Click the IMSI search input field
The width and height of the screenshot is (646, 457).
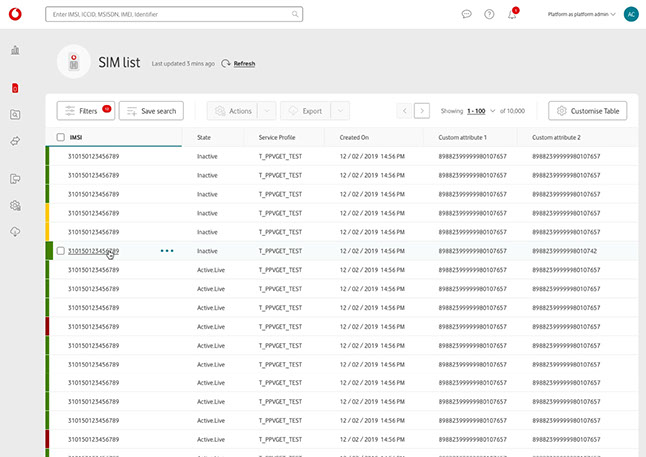click(x=170, y=15)
